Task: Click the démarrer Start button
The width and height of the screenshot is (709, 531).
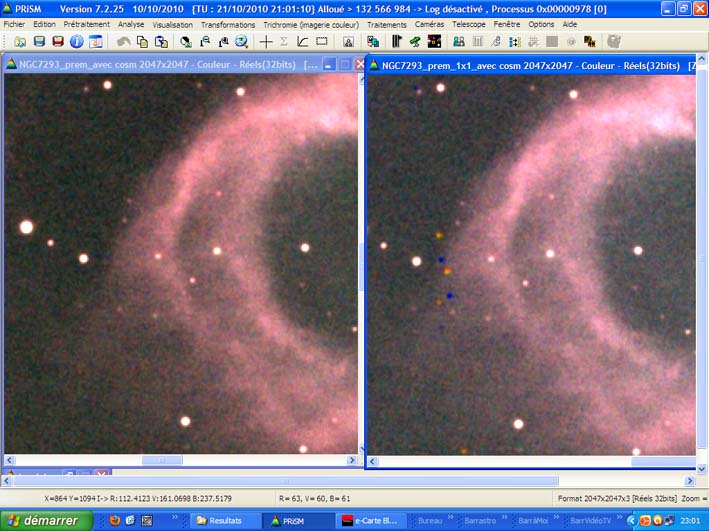Action: coord(47,521)
